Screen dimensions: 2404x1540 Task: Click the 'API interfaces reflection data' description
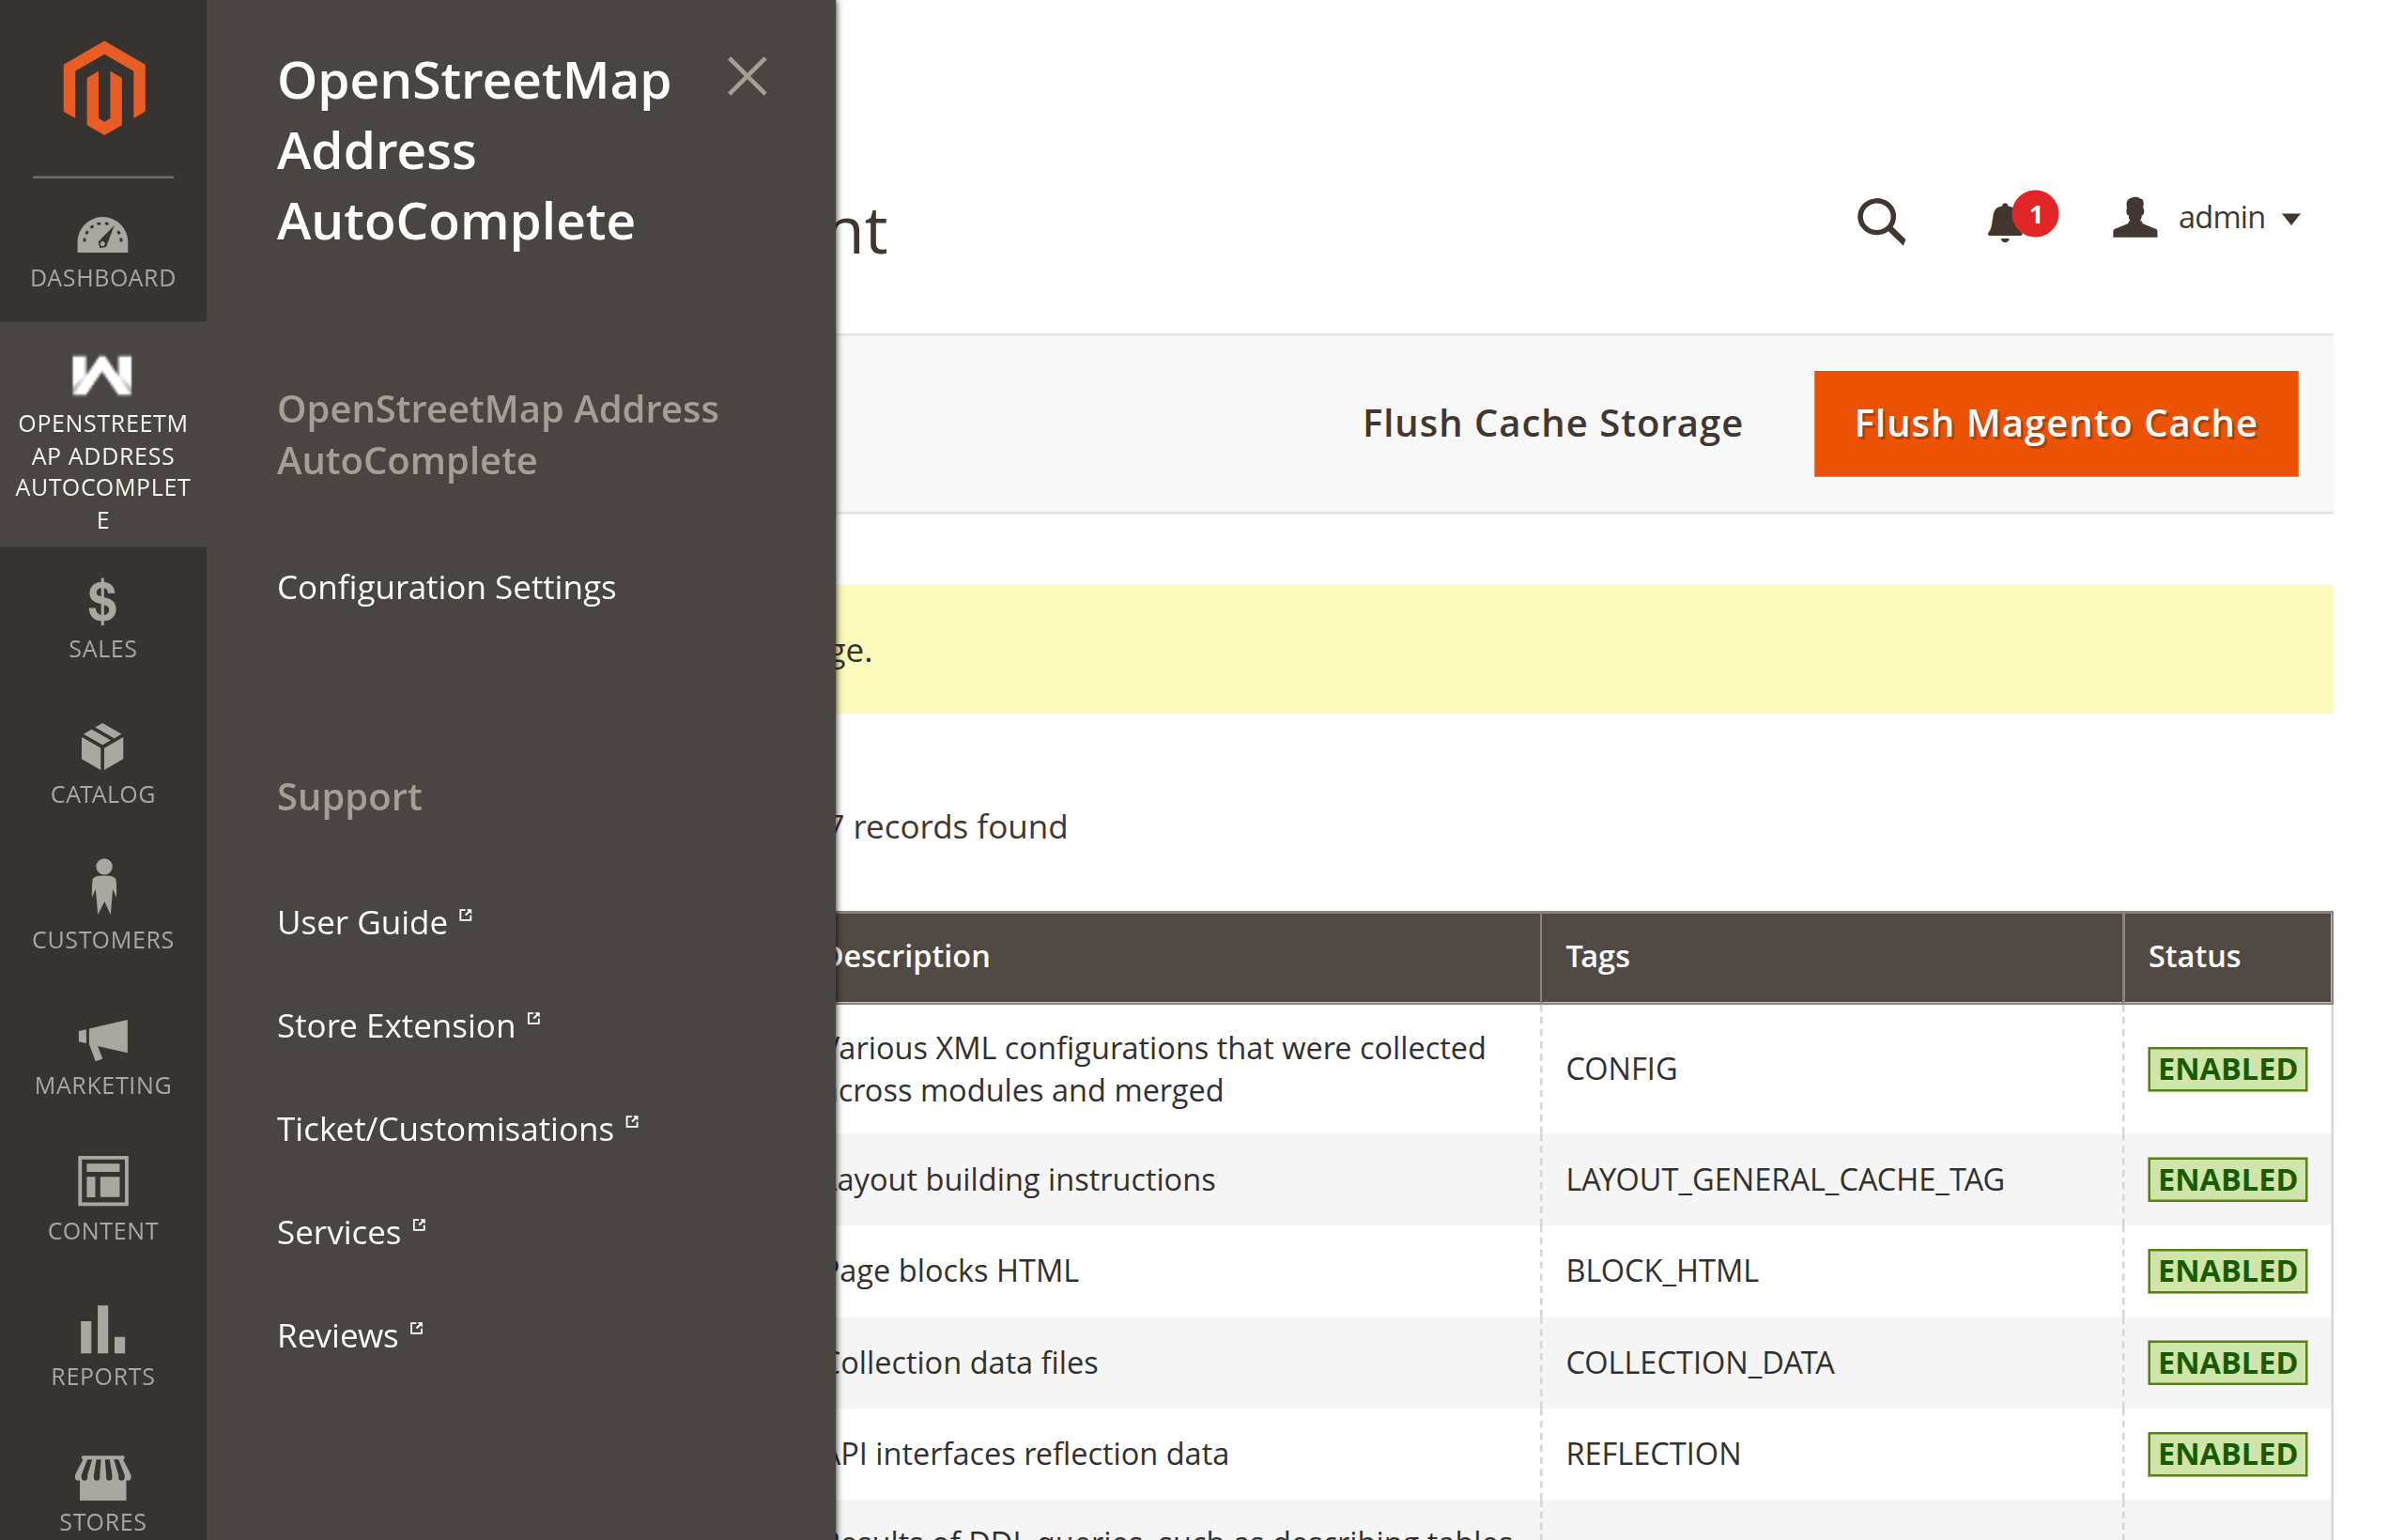coord(1031,1453)
